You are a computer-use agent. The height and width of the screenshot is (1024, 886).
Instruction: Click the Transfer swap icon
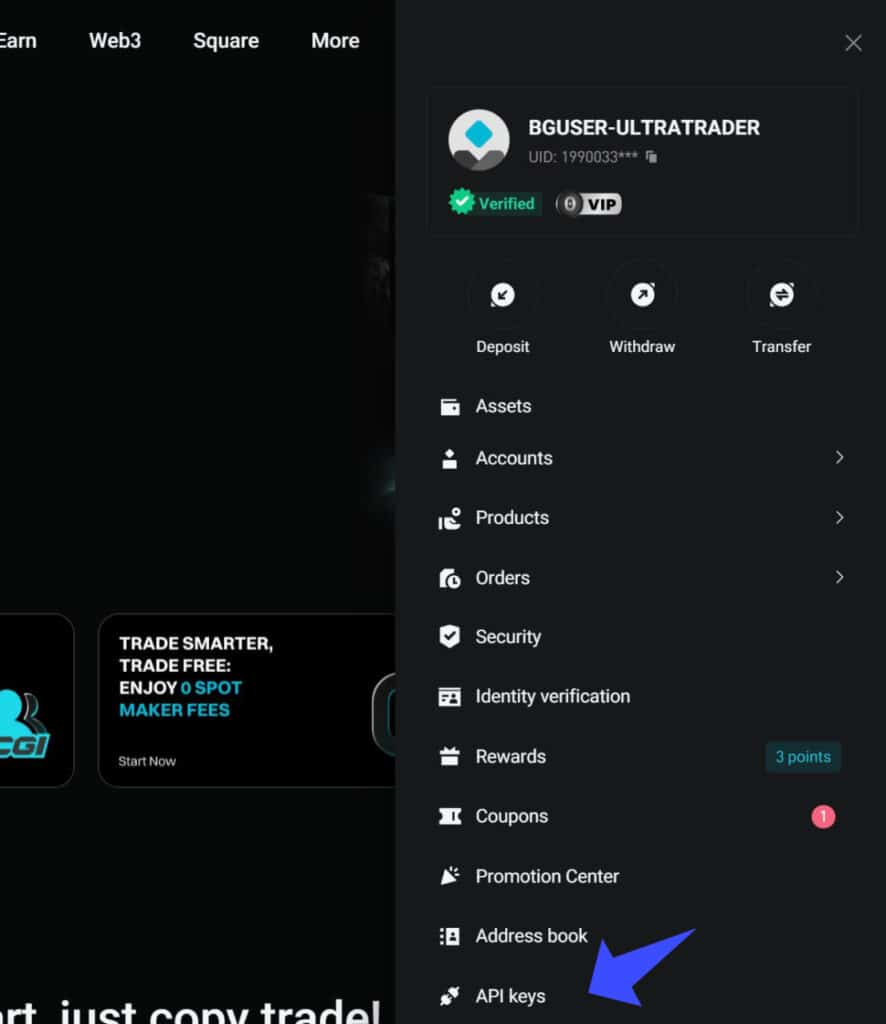coord(782,295)
